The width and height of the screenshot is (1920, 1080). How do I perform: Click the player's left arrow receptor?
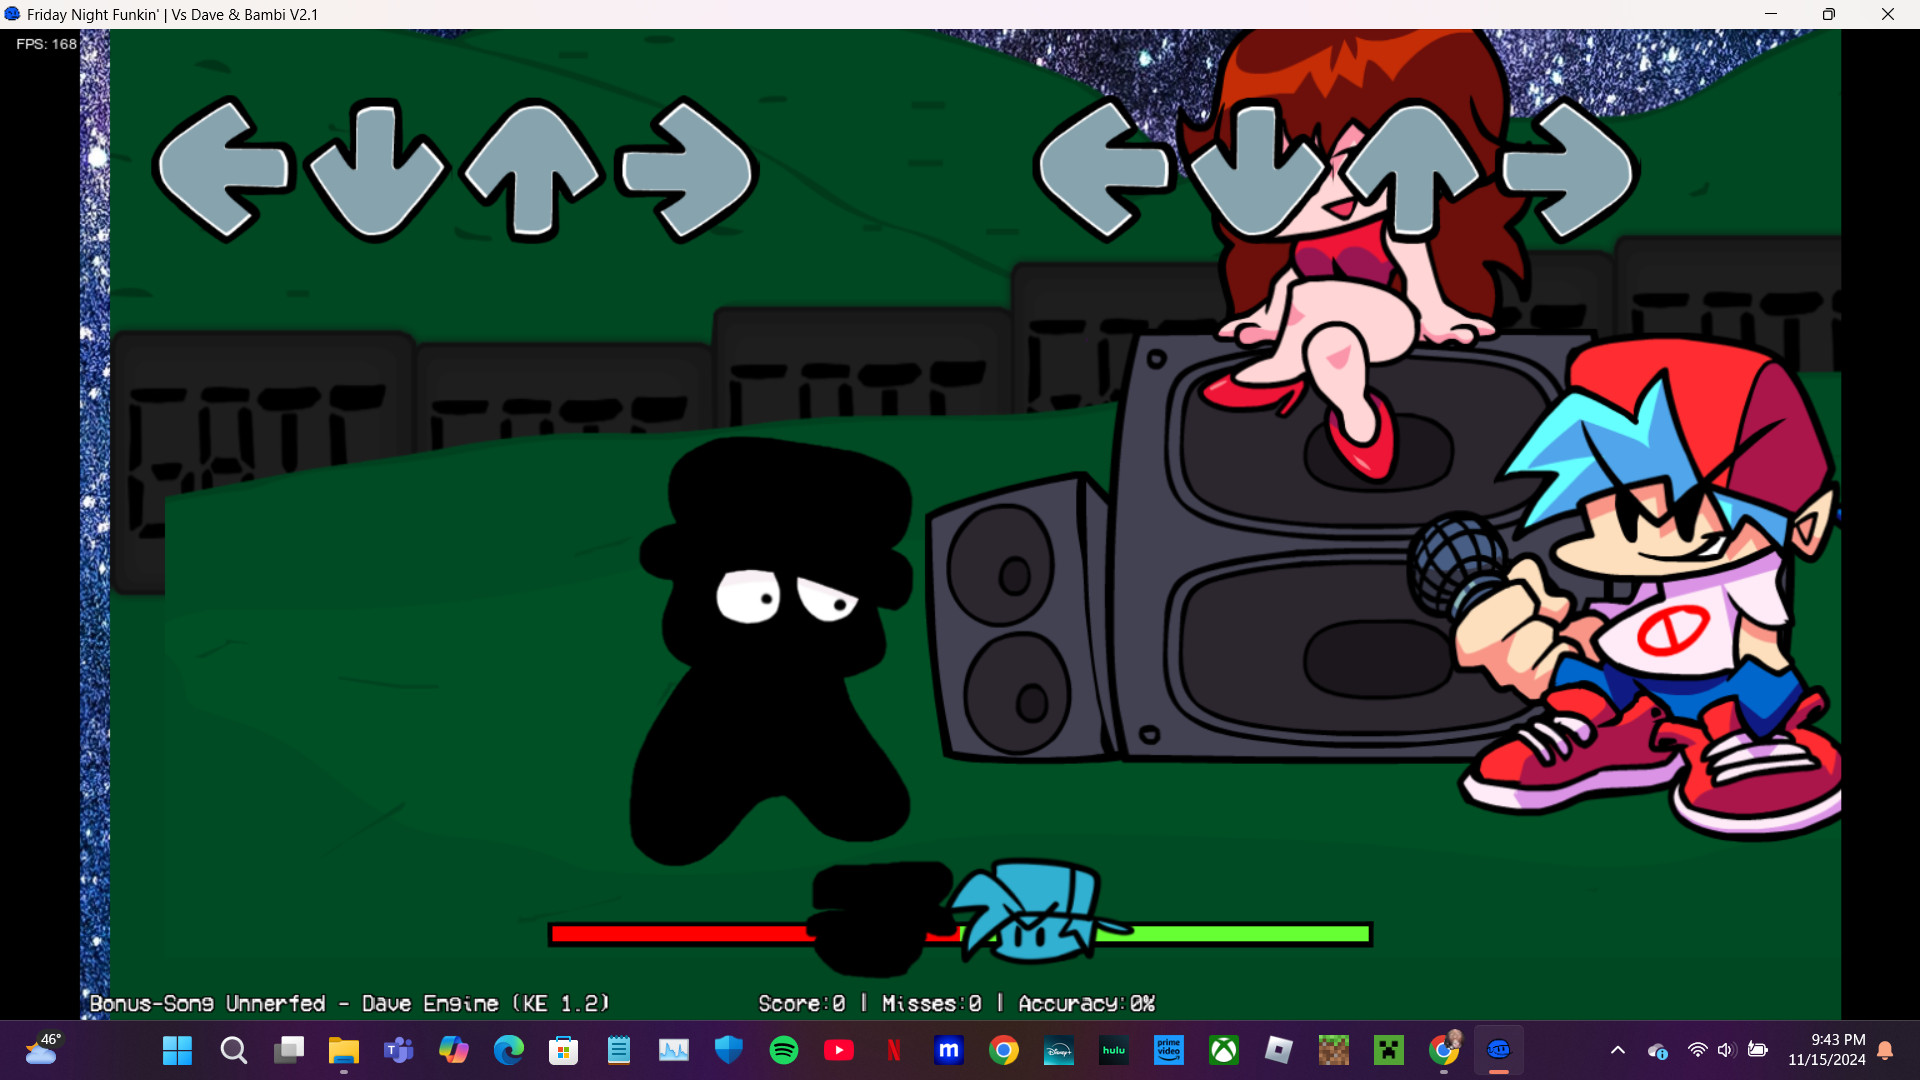click(1104, 170)
